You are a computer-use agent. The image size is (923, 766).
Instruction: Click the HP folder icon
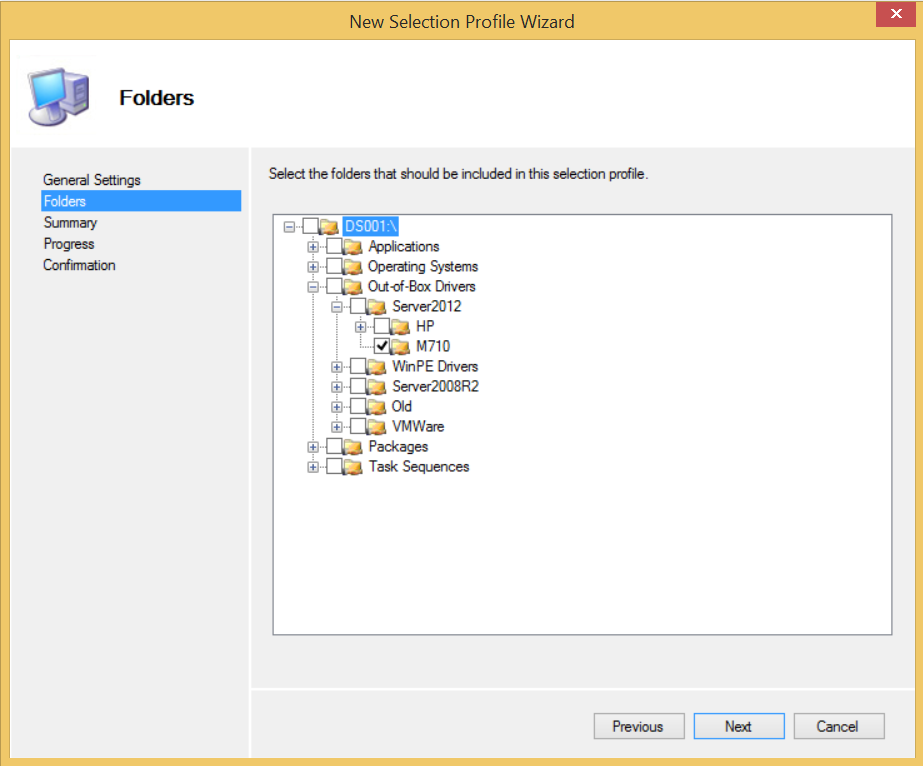point(400,327)
